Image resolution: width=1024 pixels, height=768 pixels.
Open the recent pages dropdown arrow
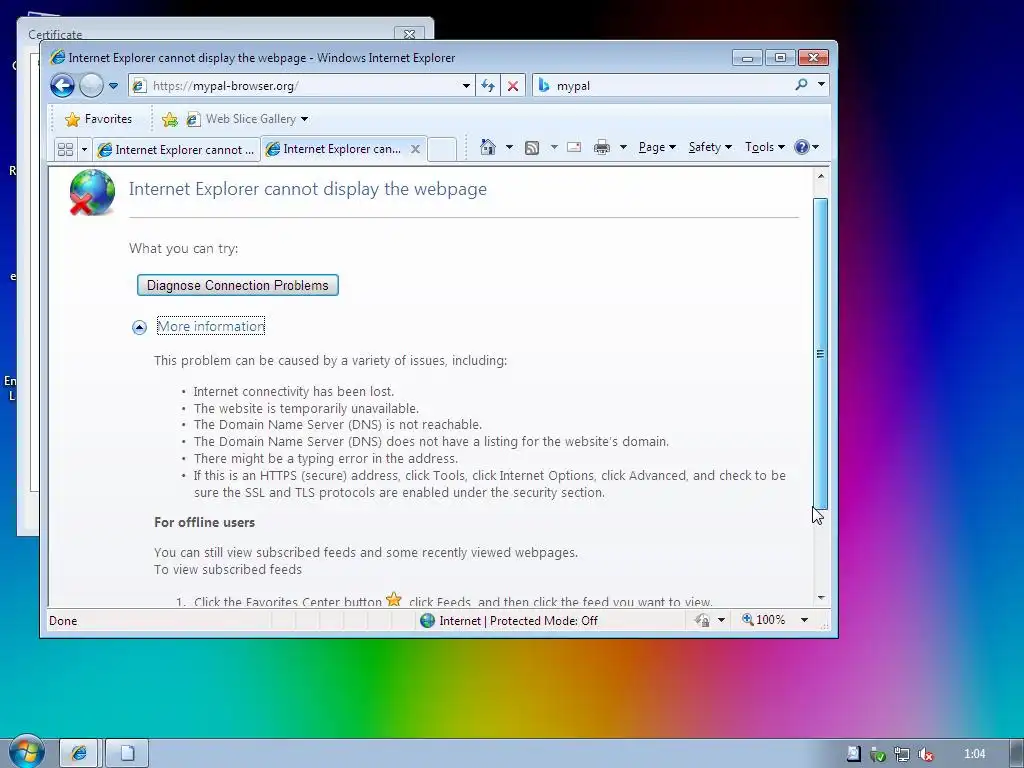point(114,86)
